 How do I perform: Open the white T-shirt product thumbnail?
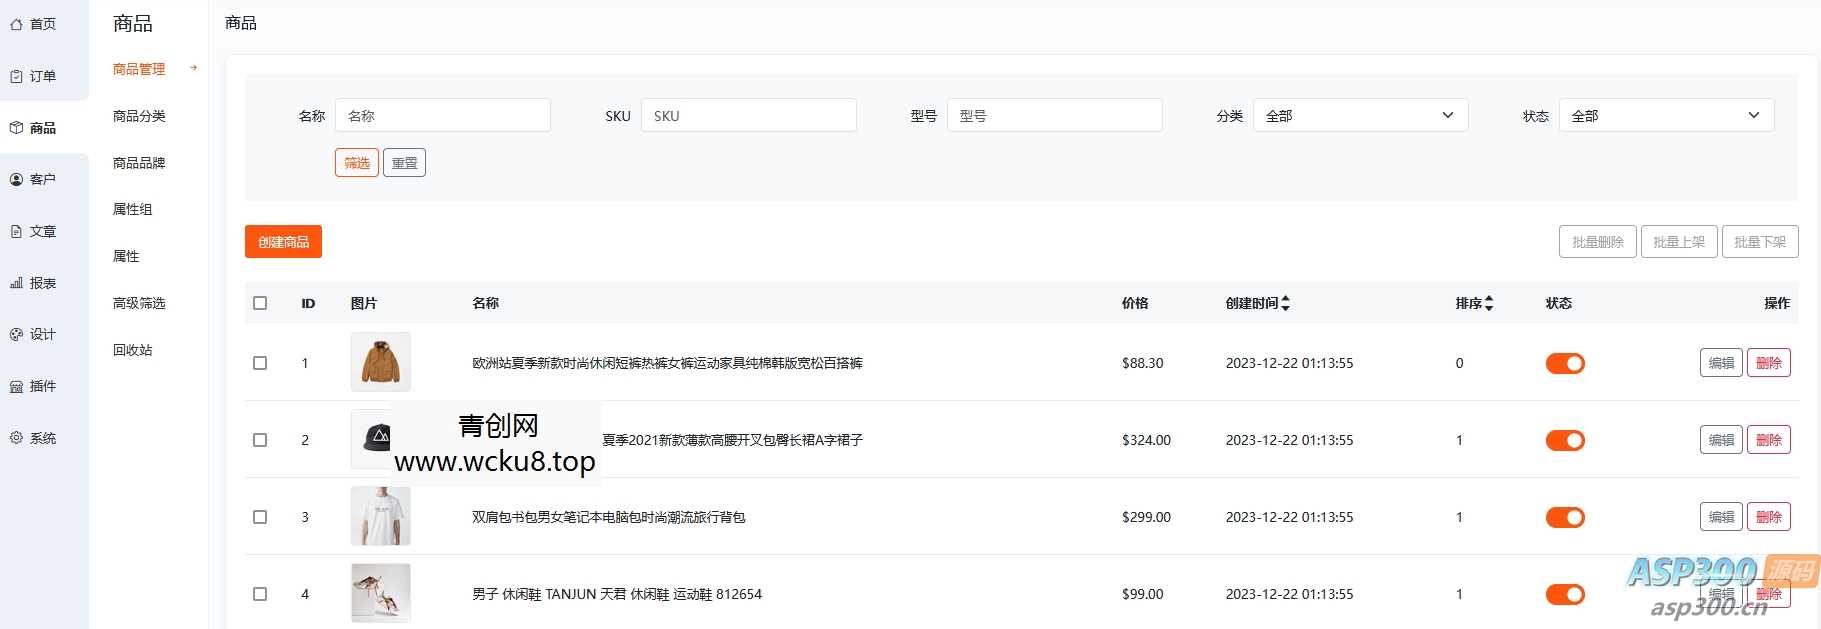click(381, 516)
